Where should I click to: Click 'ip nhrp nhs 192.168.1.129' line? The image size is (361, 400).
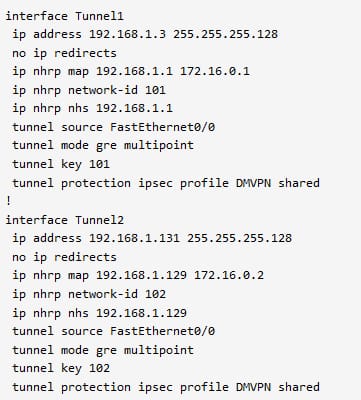[99, 313]
